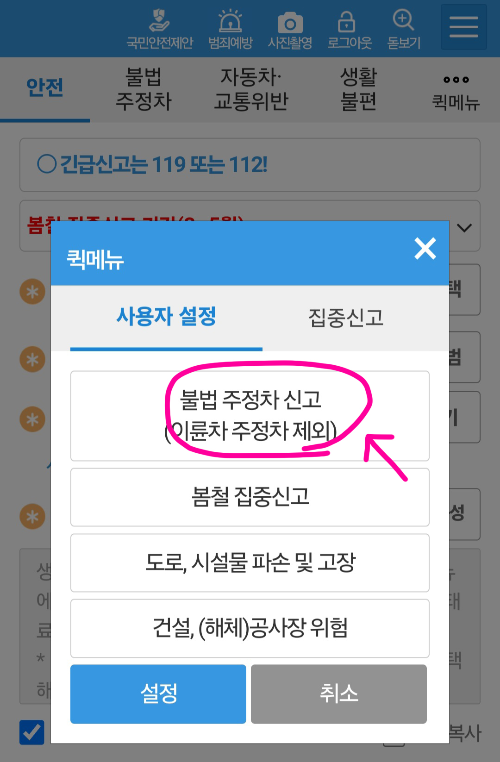Open the hamburger menu

click(464, 27)
